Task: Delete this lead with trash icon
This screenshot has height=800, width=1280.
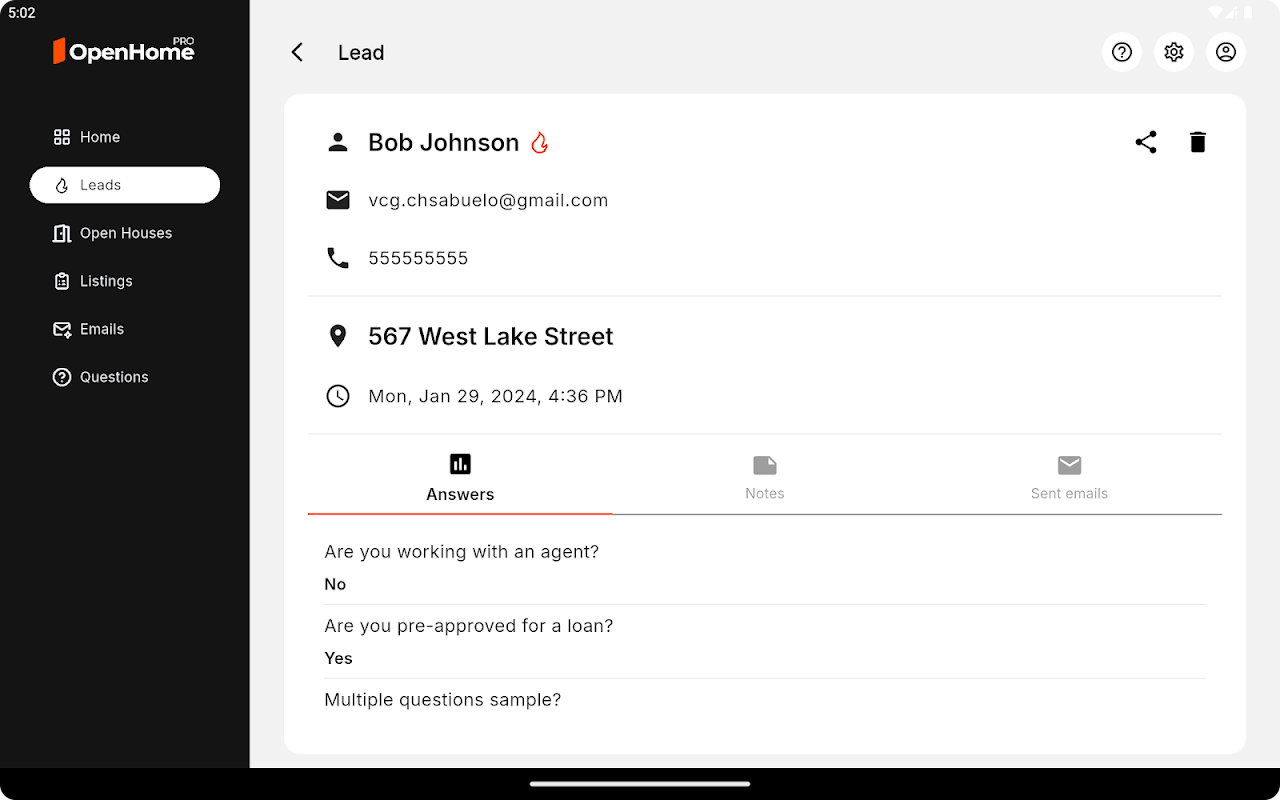Action: [x=1198, y=142]
